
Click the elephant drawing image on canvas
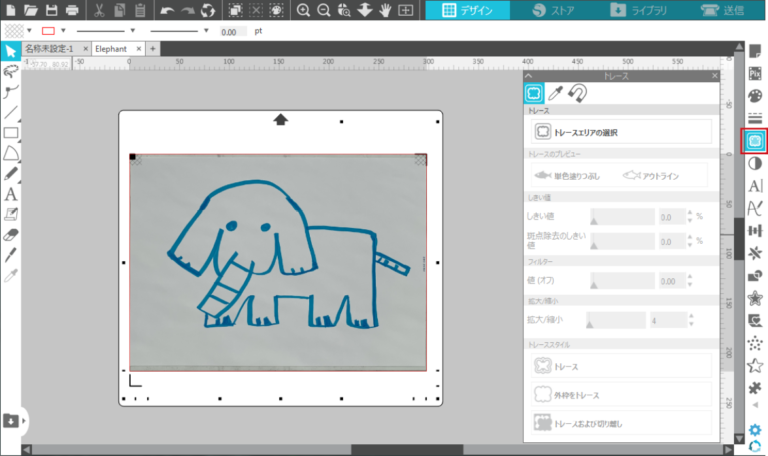pyautogui.click(x=278, y=262)
